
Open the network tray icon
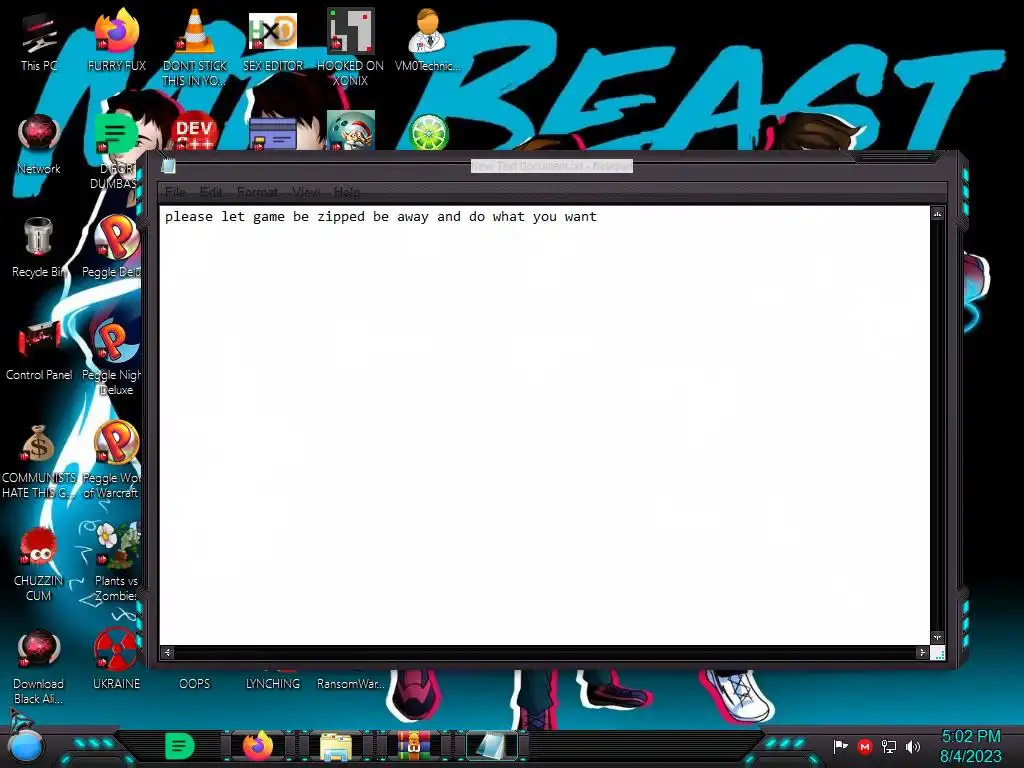pos(889,746)
